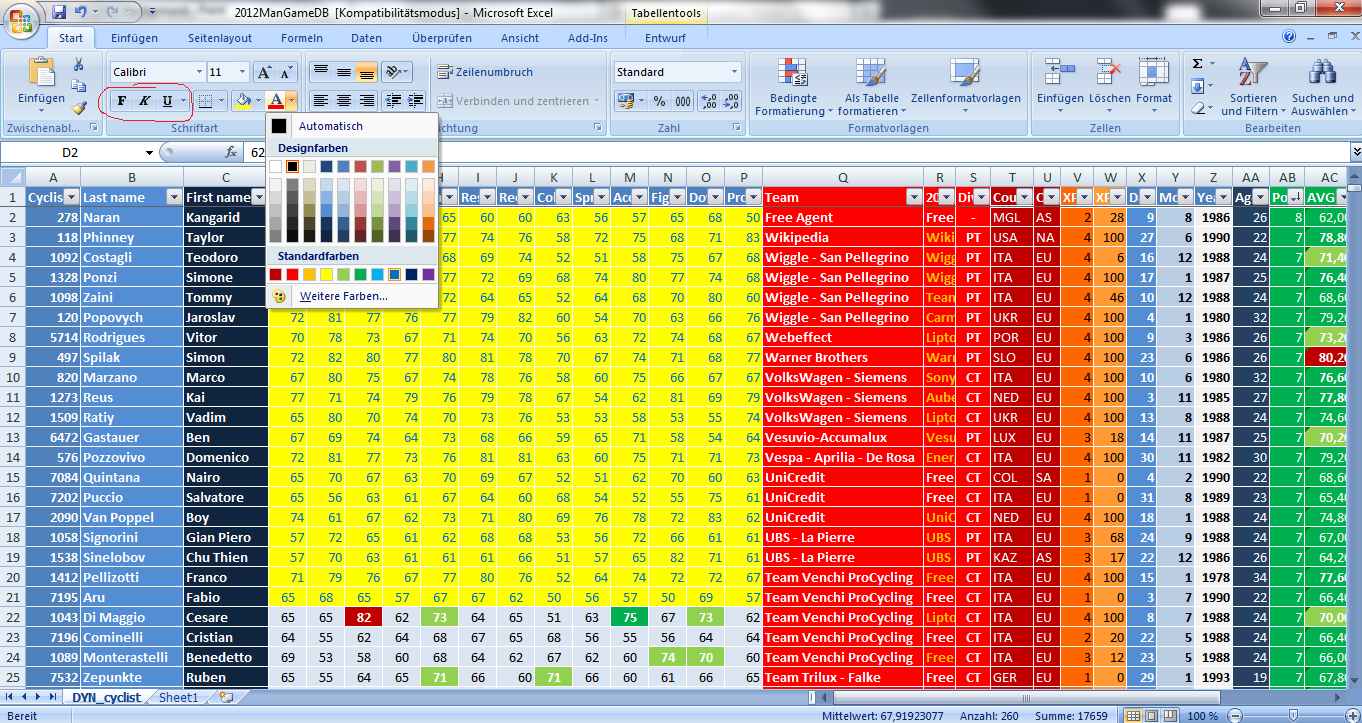Increase font size with the large A
The width and height of the screenshot is (1362, 723).
263,72
